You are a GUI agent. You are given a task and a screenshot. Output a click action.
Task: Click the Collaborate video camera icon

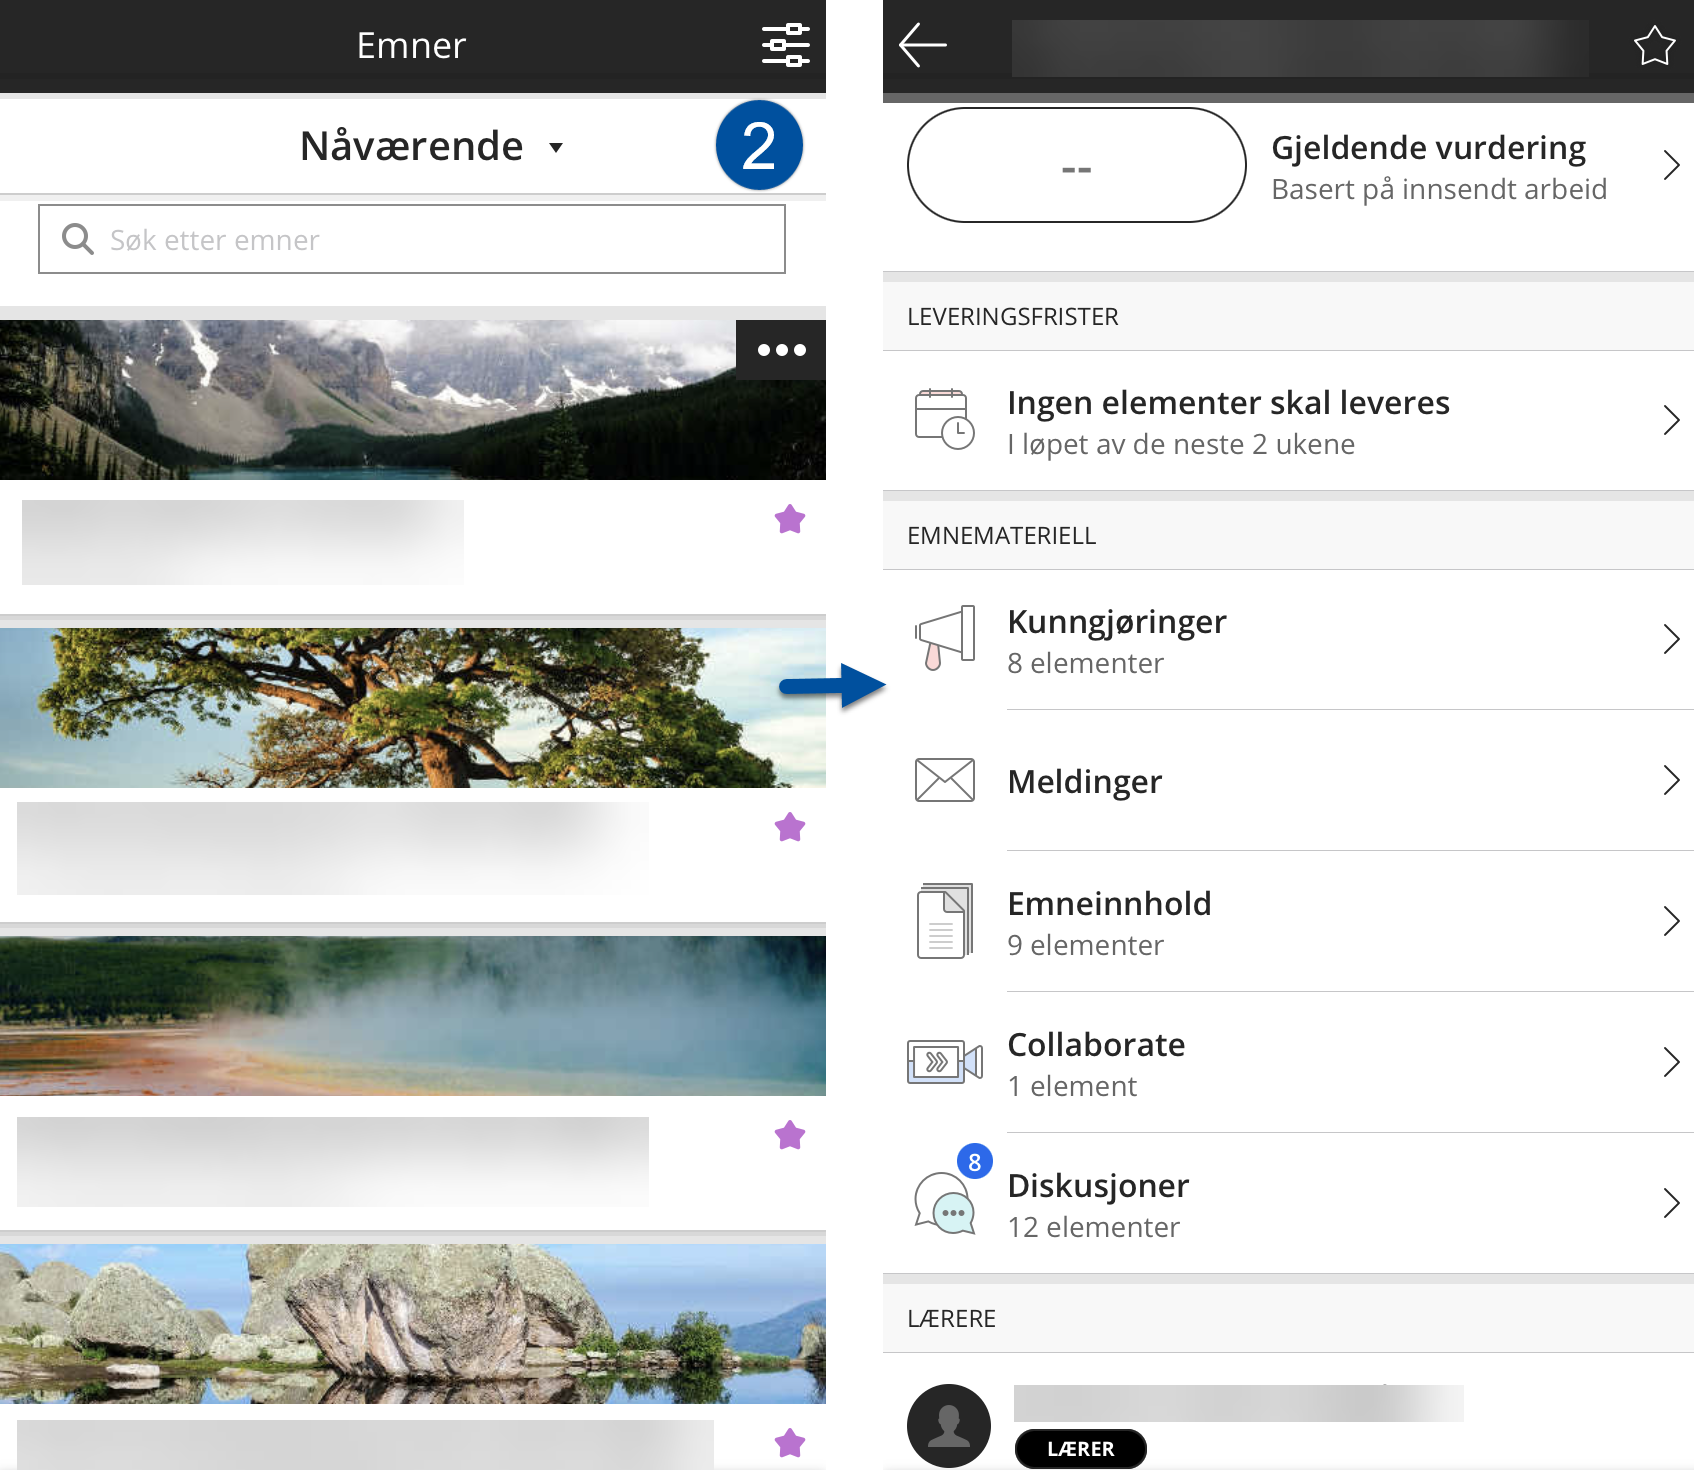click(944, 1062)
